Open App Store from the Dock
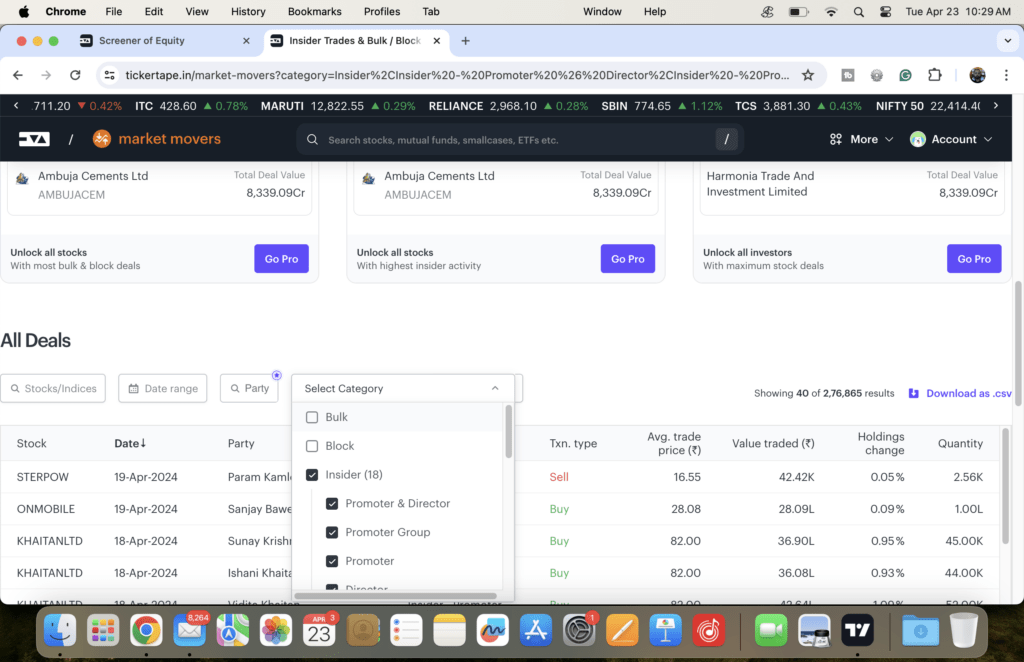The image size is (1024, 662). tap(536, 631)
